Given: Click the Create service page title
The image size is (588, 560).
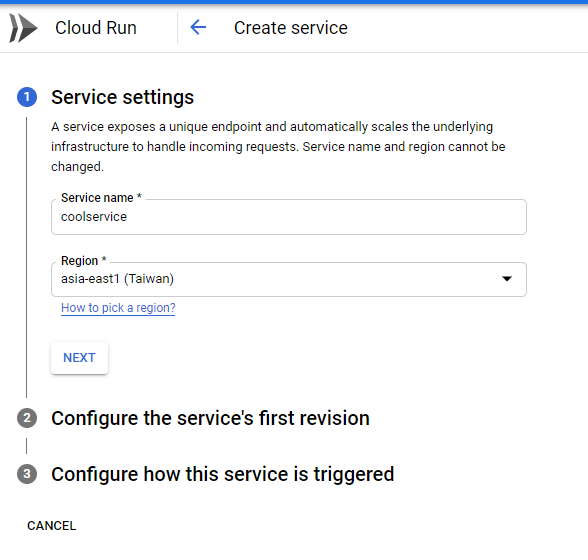Looking at the screenshot, I should pyautogui.click(x=291, y=28).
